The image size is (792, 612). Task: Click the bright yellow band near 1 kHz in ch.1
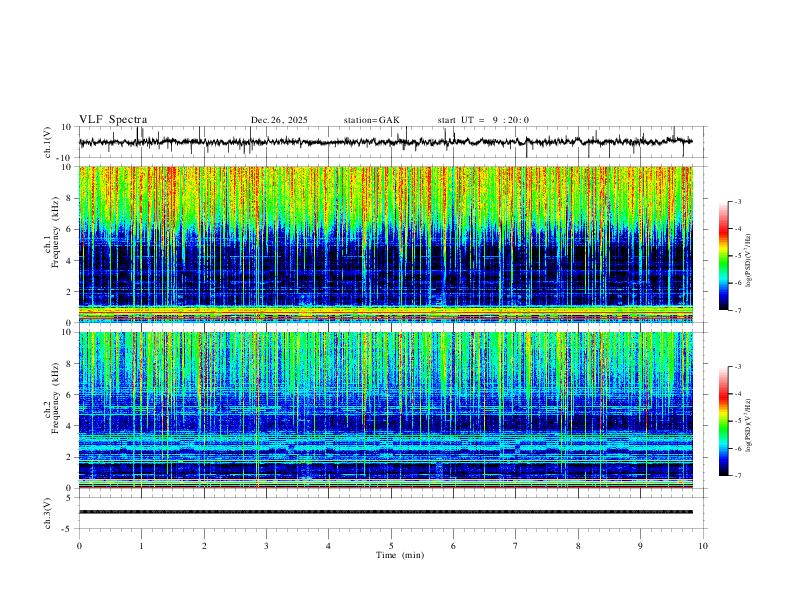click(385, 309)
